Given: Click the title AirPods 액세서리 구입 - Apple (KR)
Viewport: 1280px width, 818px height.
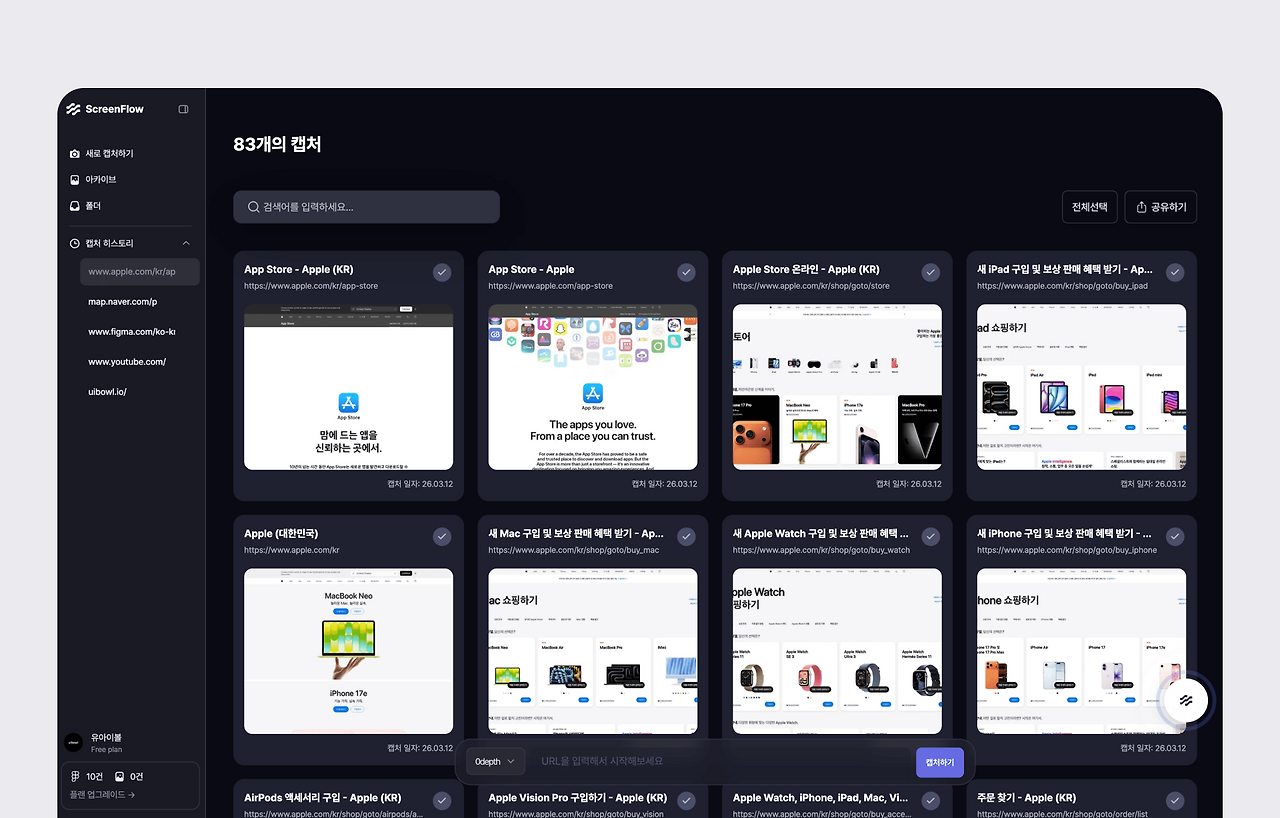Looking at the screenshot, I should pyautogui.click(x=322, y=798).
